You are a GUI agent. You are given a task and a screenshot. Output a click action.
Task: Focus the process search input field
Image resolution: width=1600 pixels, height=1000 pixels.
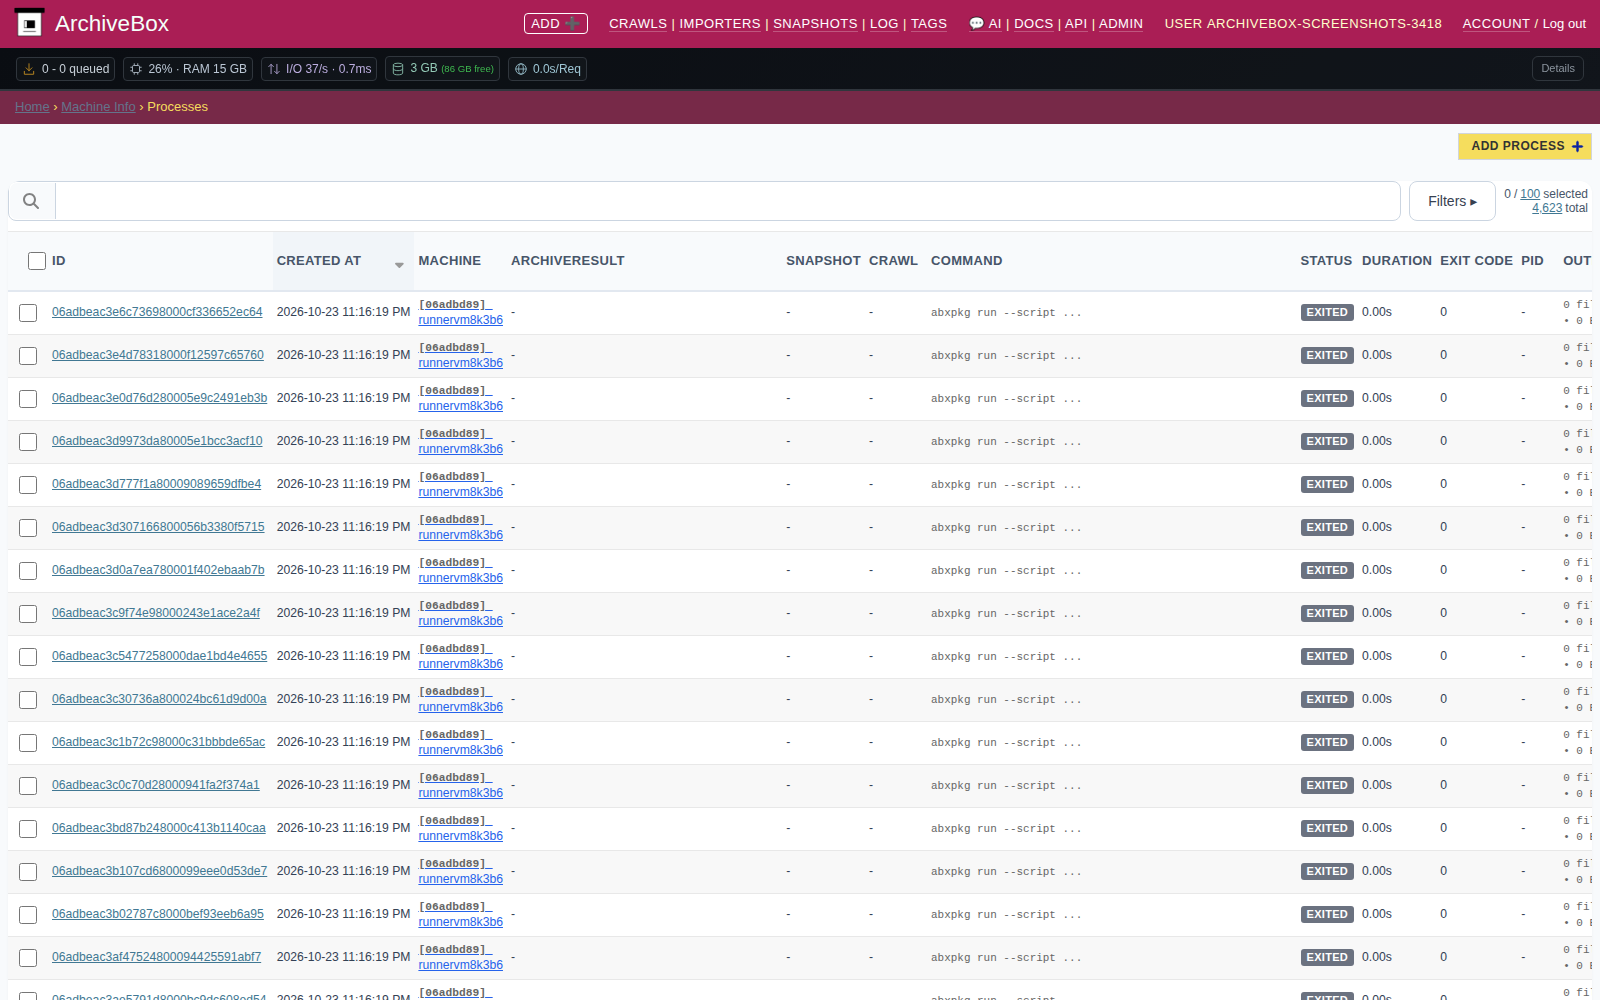727,201
